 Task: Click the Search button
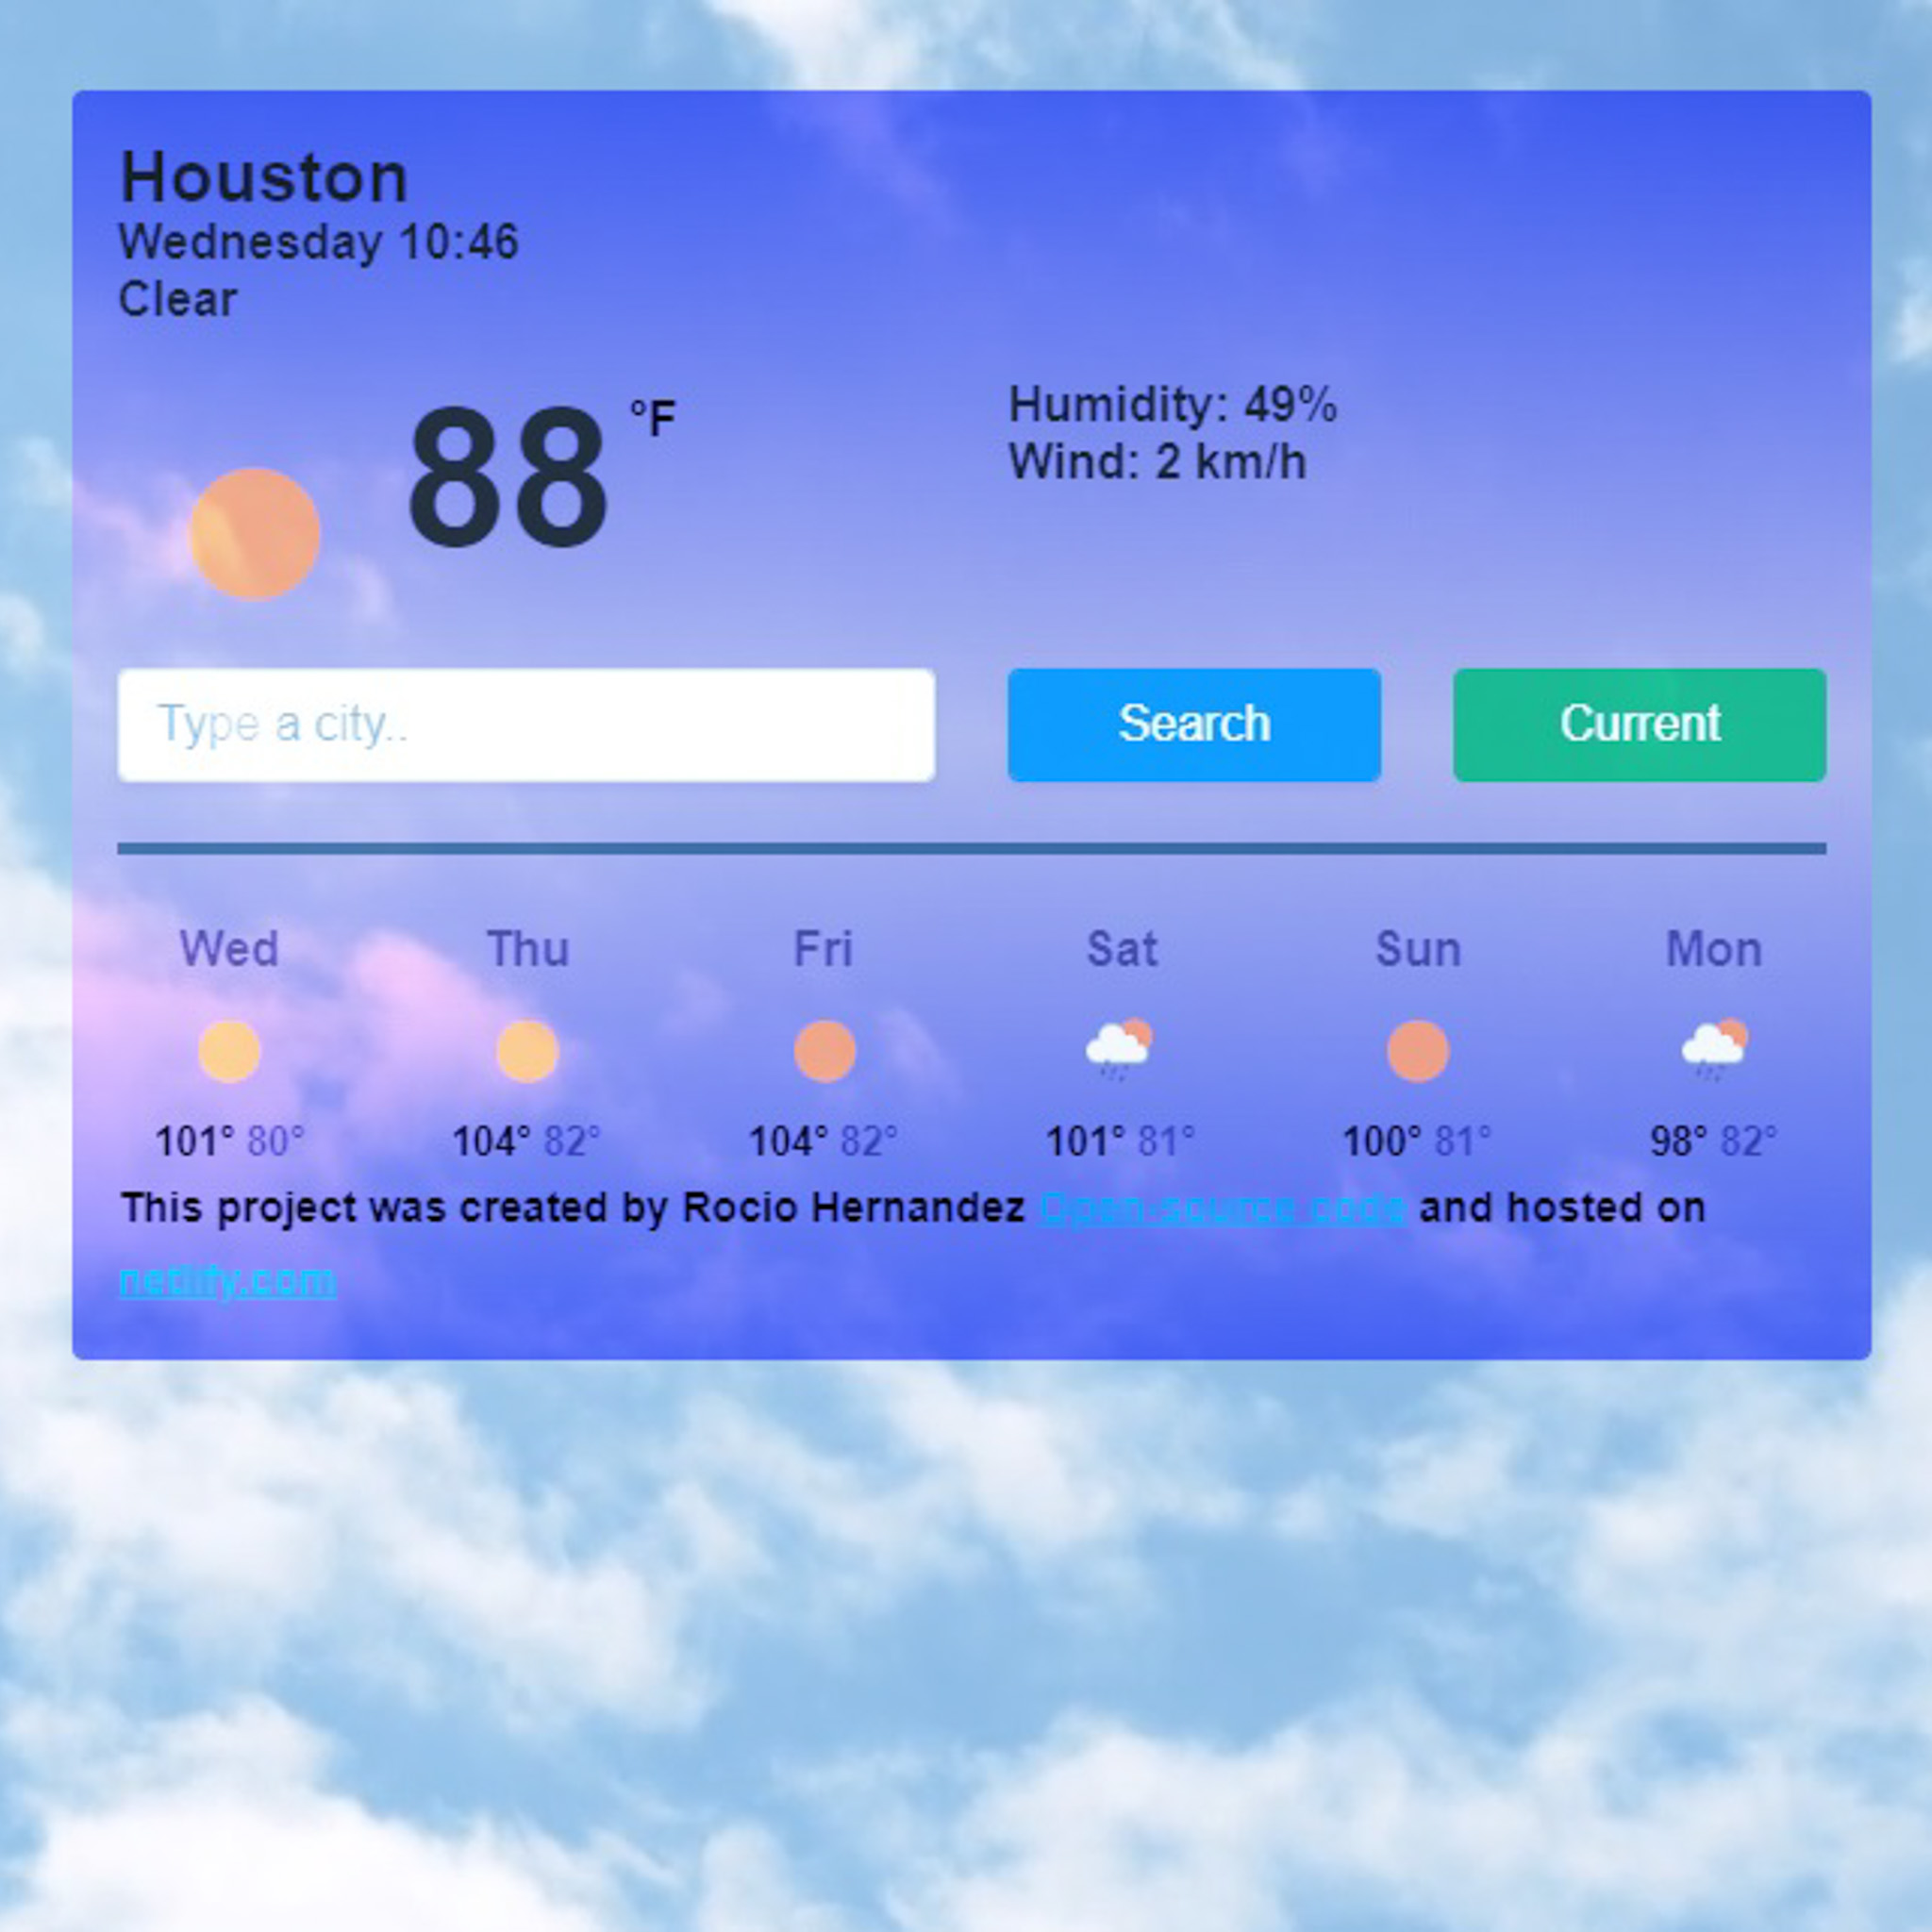1194,722
